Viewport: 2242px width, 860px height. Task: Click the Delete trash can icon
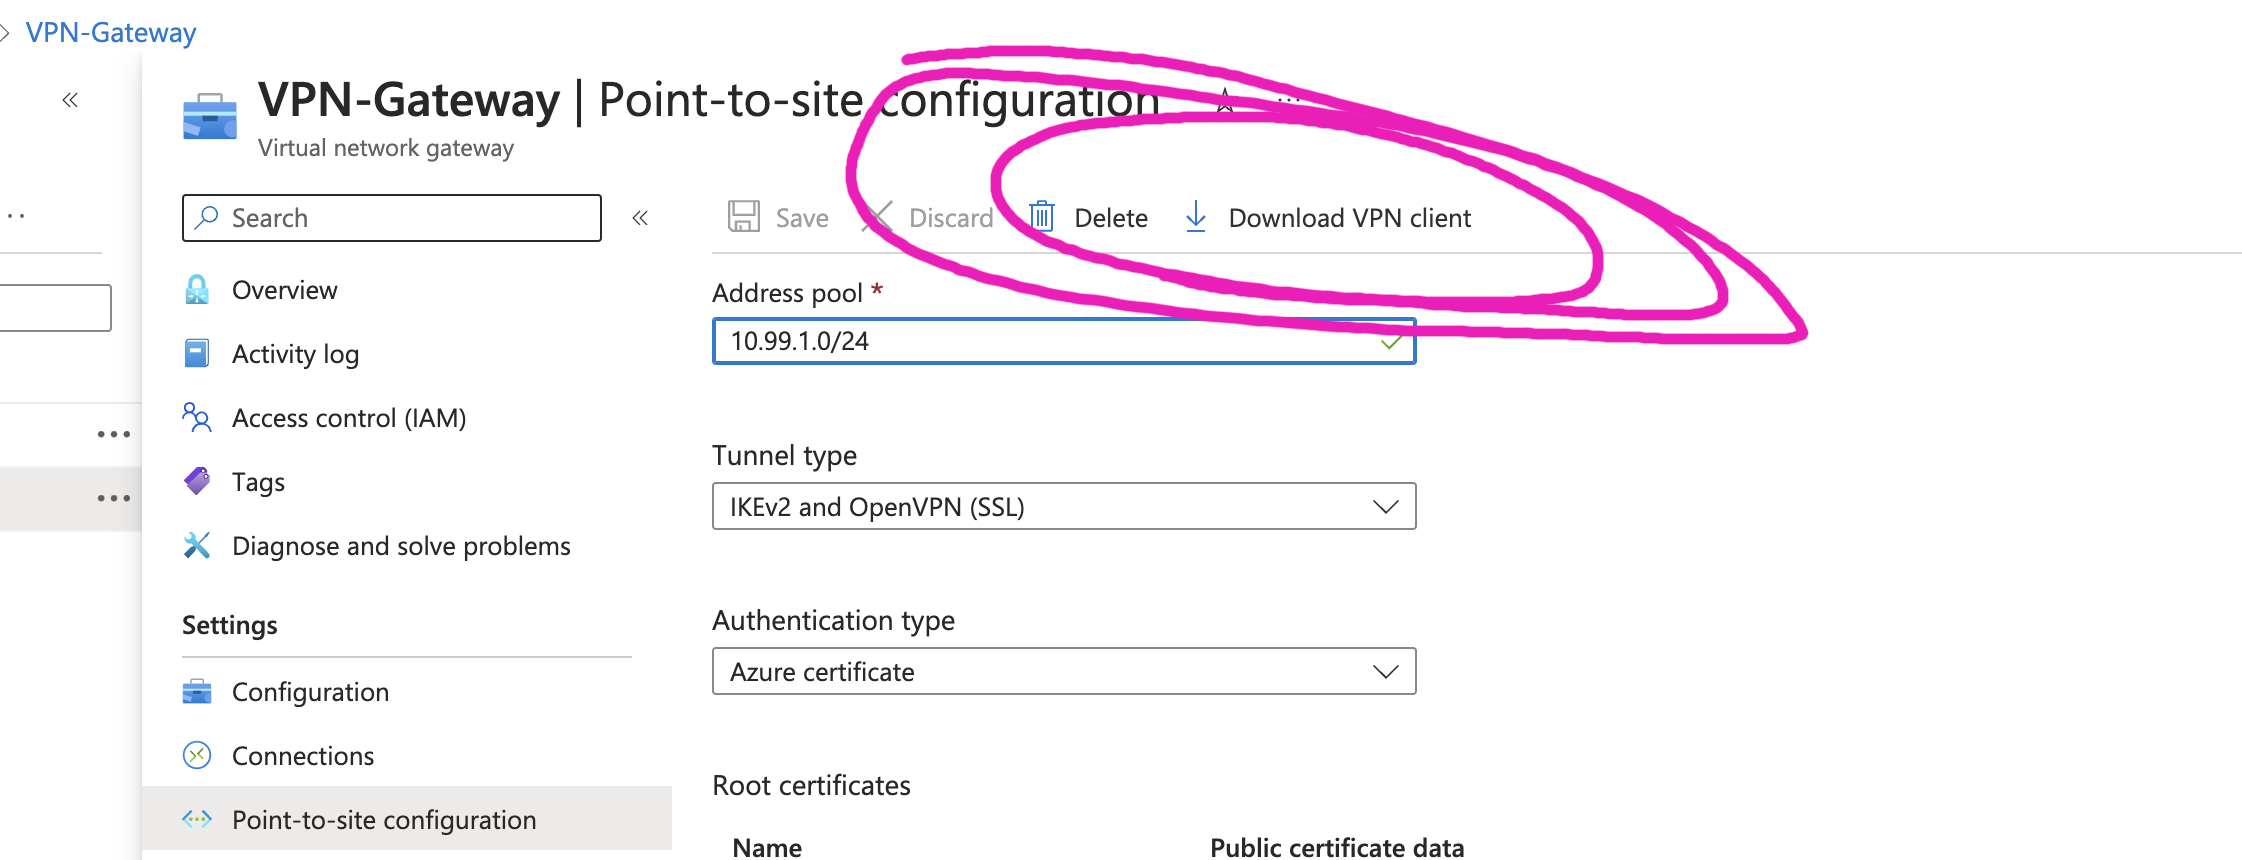[x=1042, y=216]
